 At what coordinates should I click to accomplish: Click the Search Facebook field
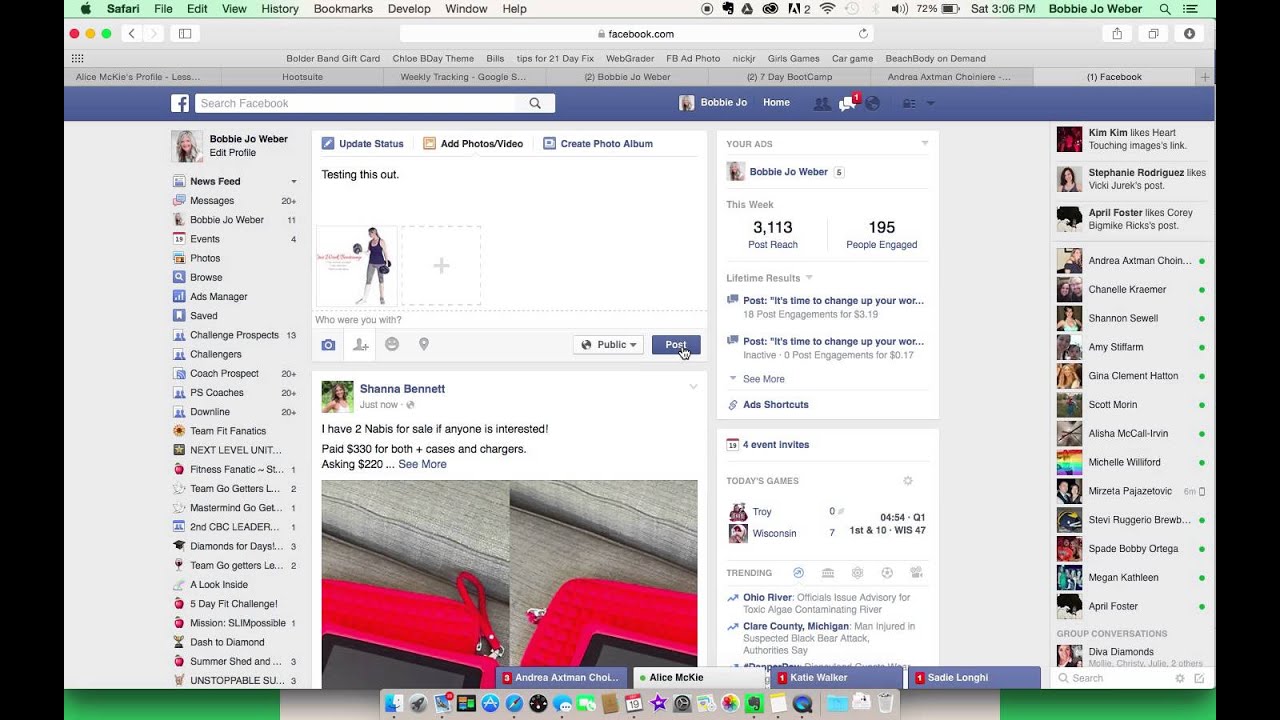coord(357,103)
